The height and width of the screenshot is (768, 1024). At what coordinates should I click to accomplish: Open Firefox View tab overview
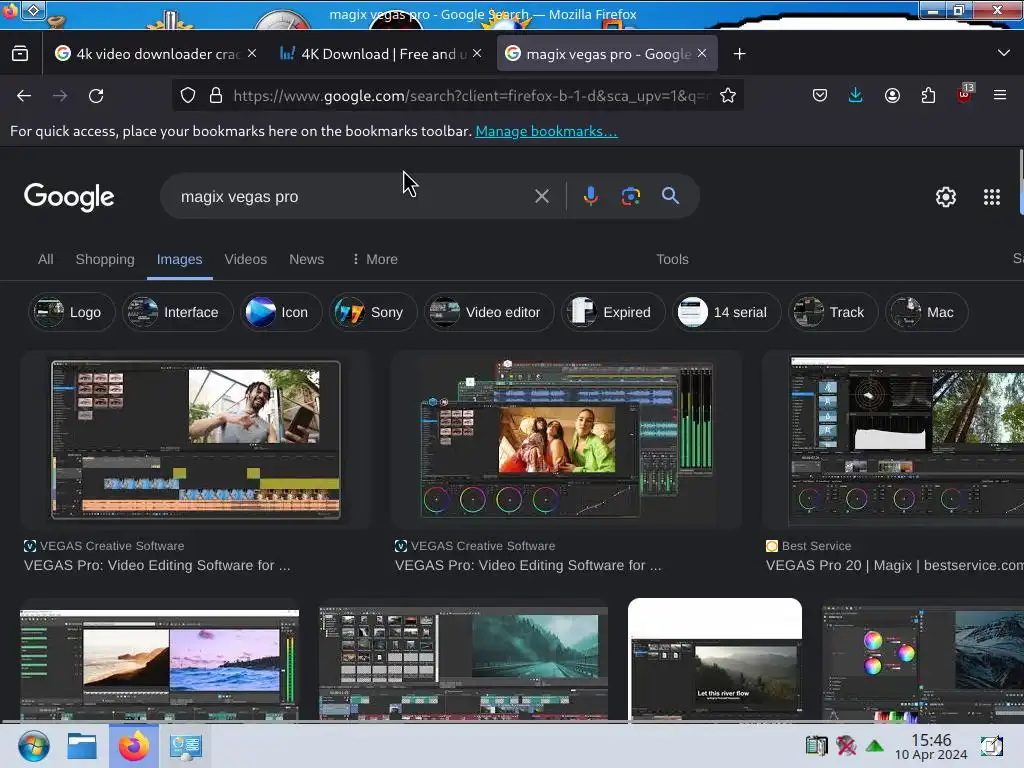coord(20,54)
